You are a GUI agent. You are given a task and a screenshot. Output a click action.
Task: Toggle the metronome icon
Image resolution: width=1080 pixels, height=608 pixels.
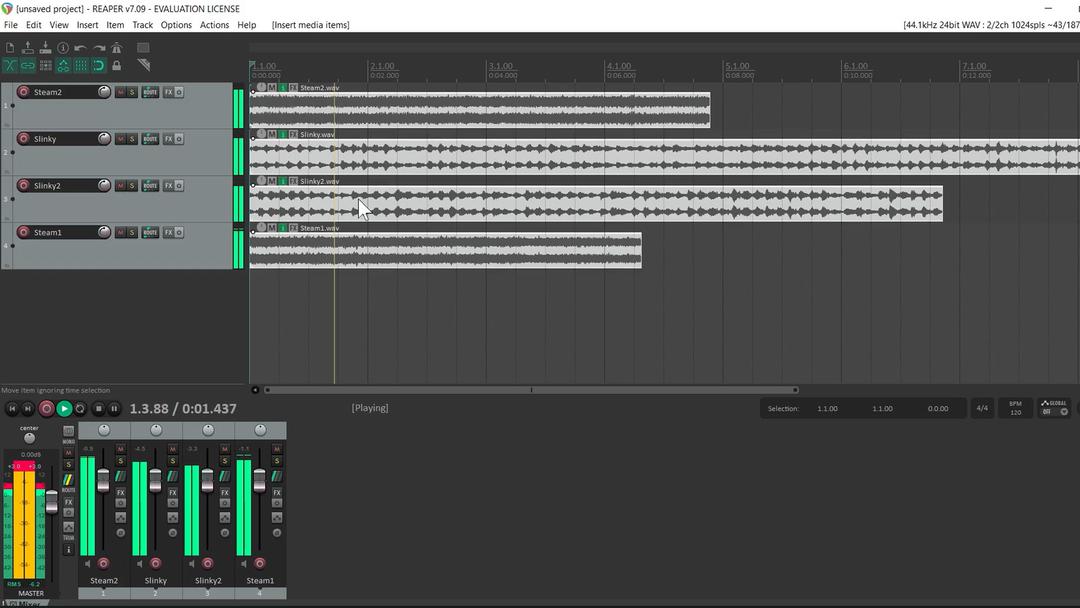coord(115,46)
